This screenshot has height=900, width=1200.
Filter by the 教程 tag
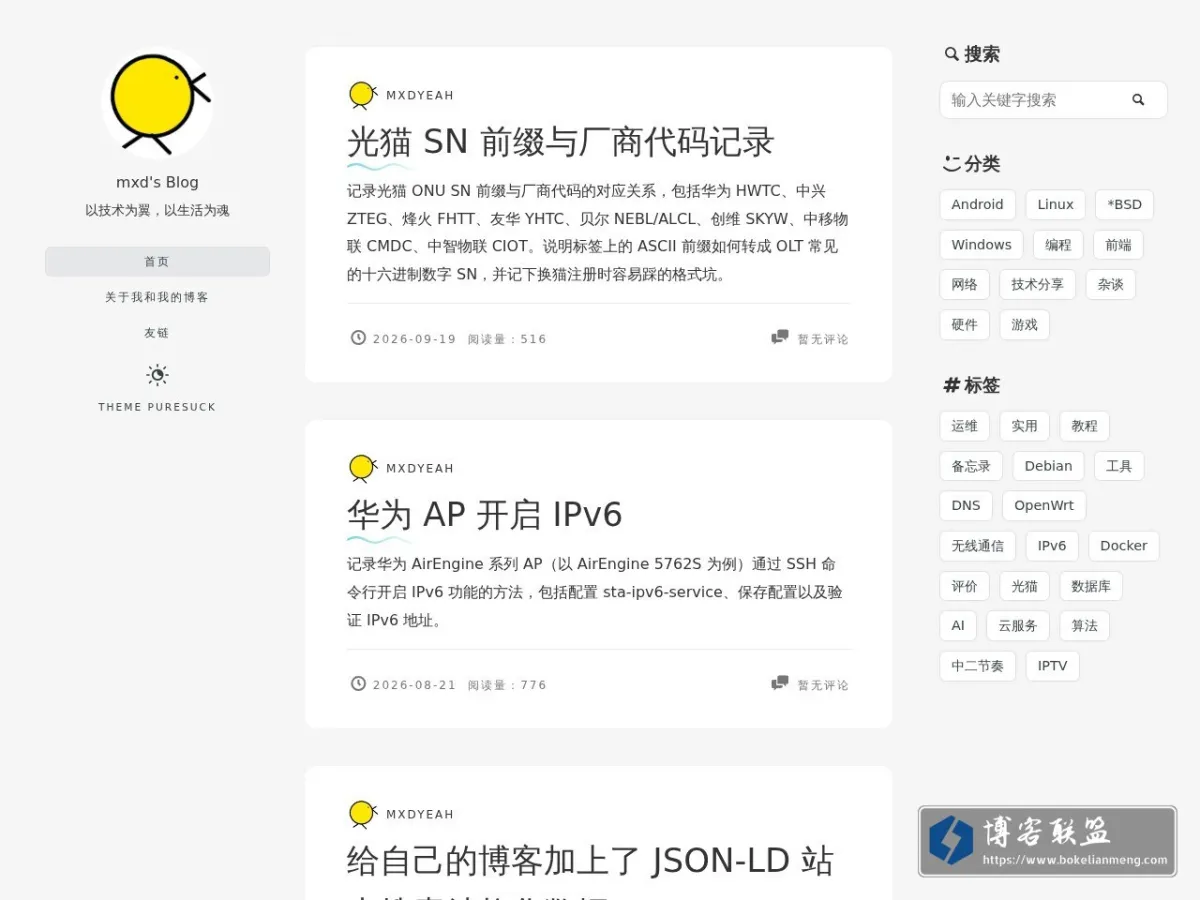(1084, 426)
